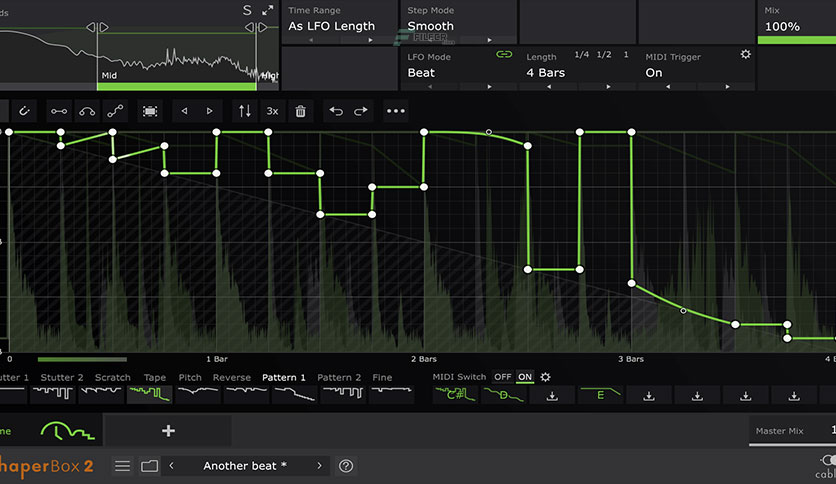Select the straight line node tool
The image size is (836, 484).
click(59, 111)
